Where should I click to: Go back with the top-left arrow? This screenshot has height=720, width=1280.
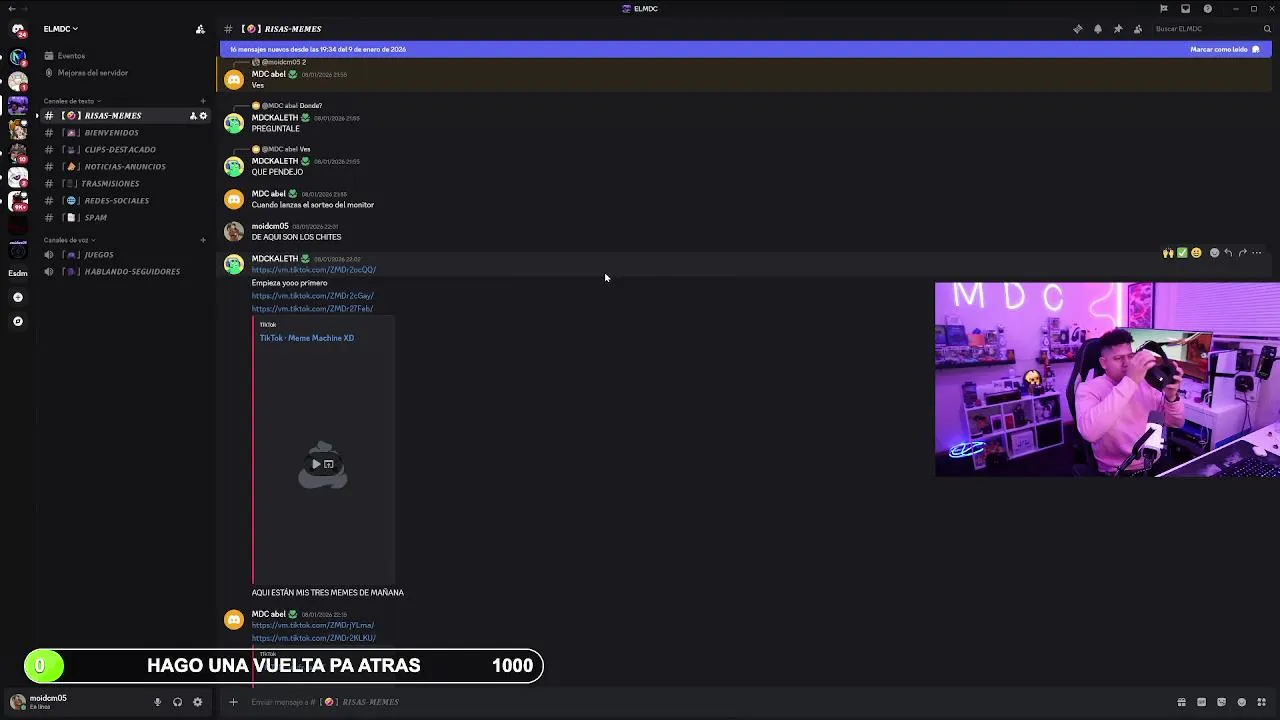(x=12, y=9)
